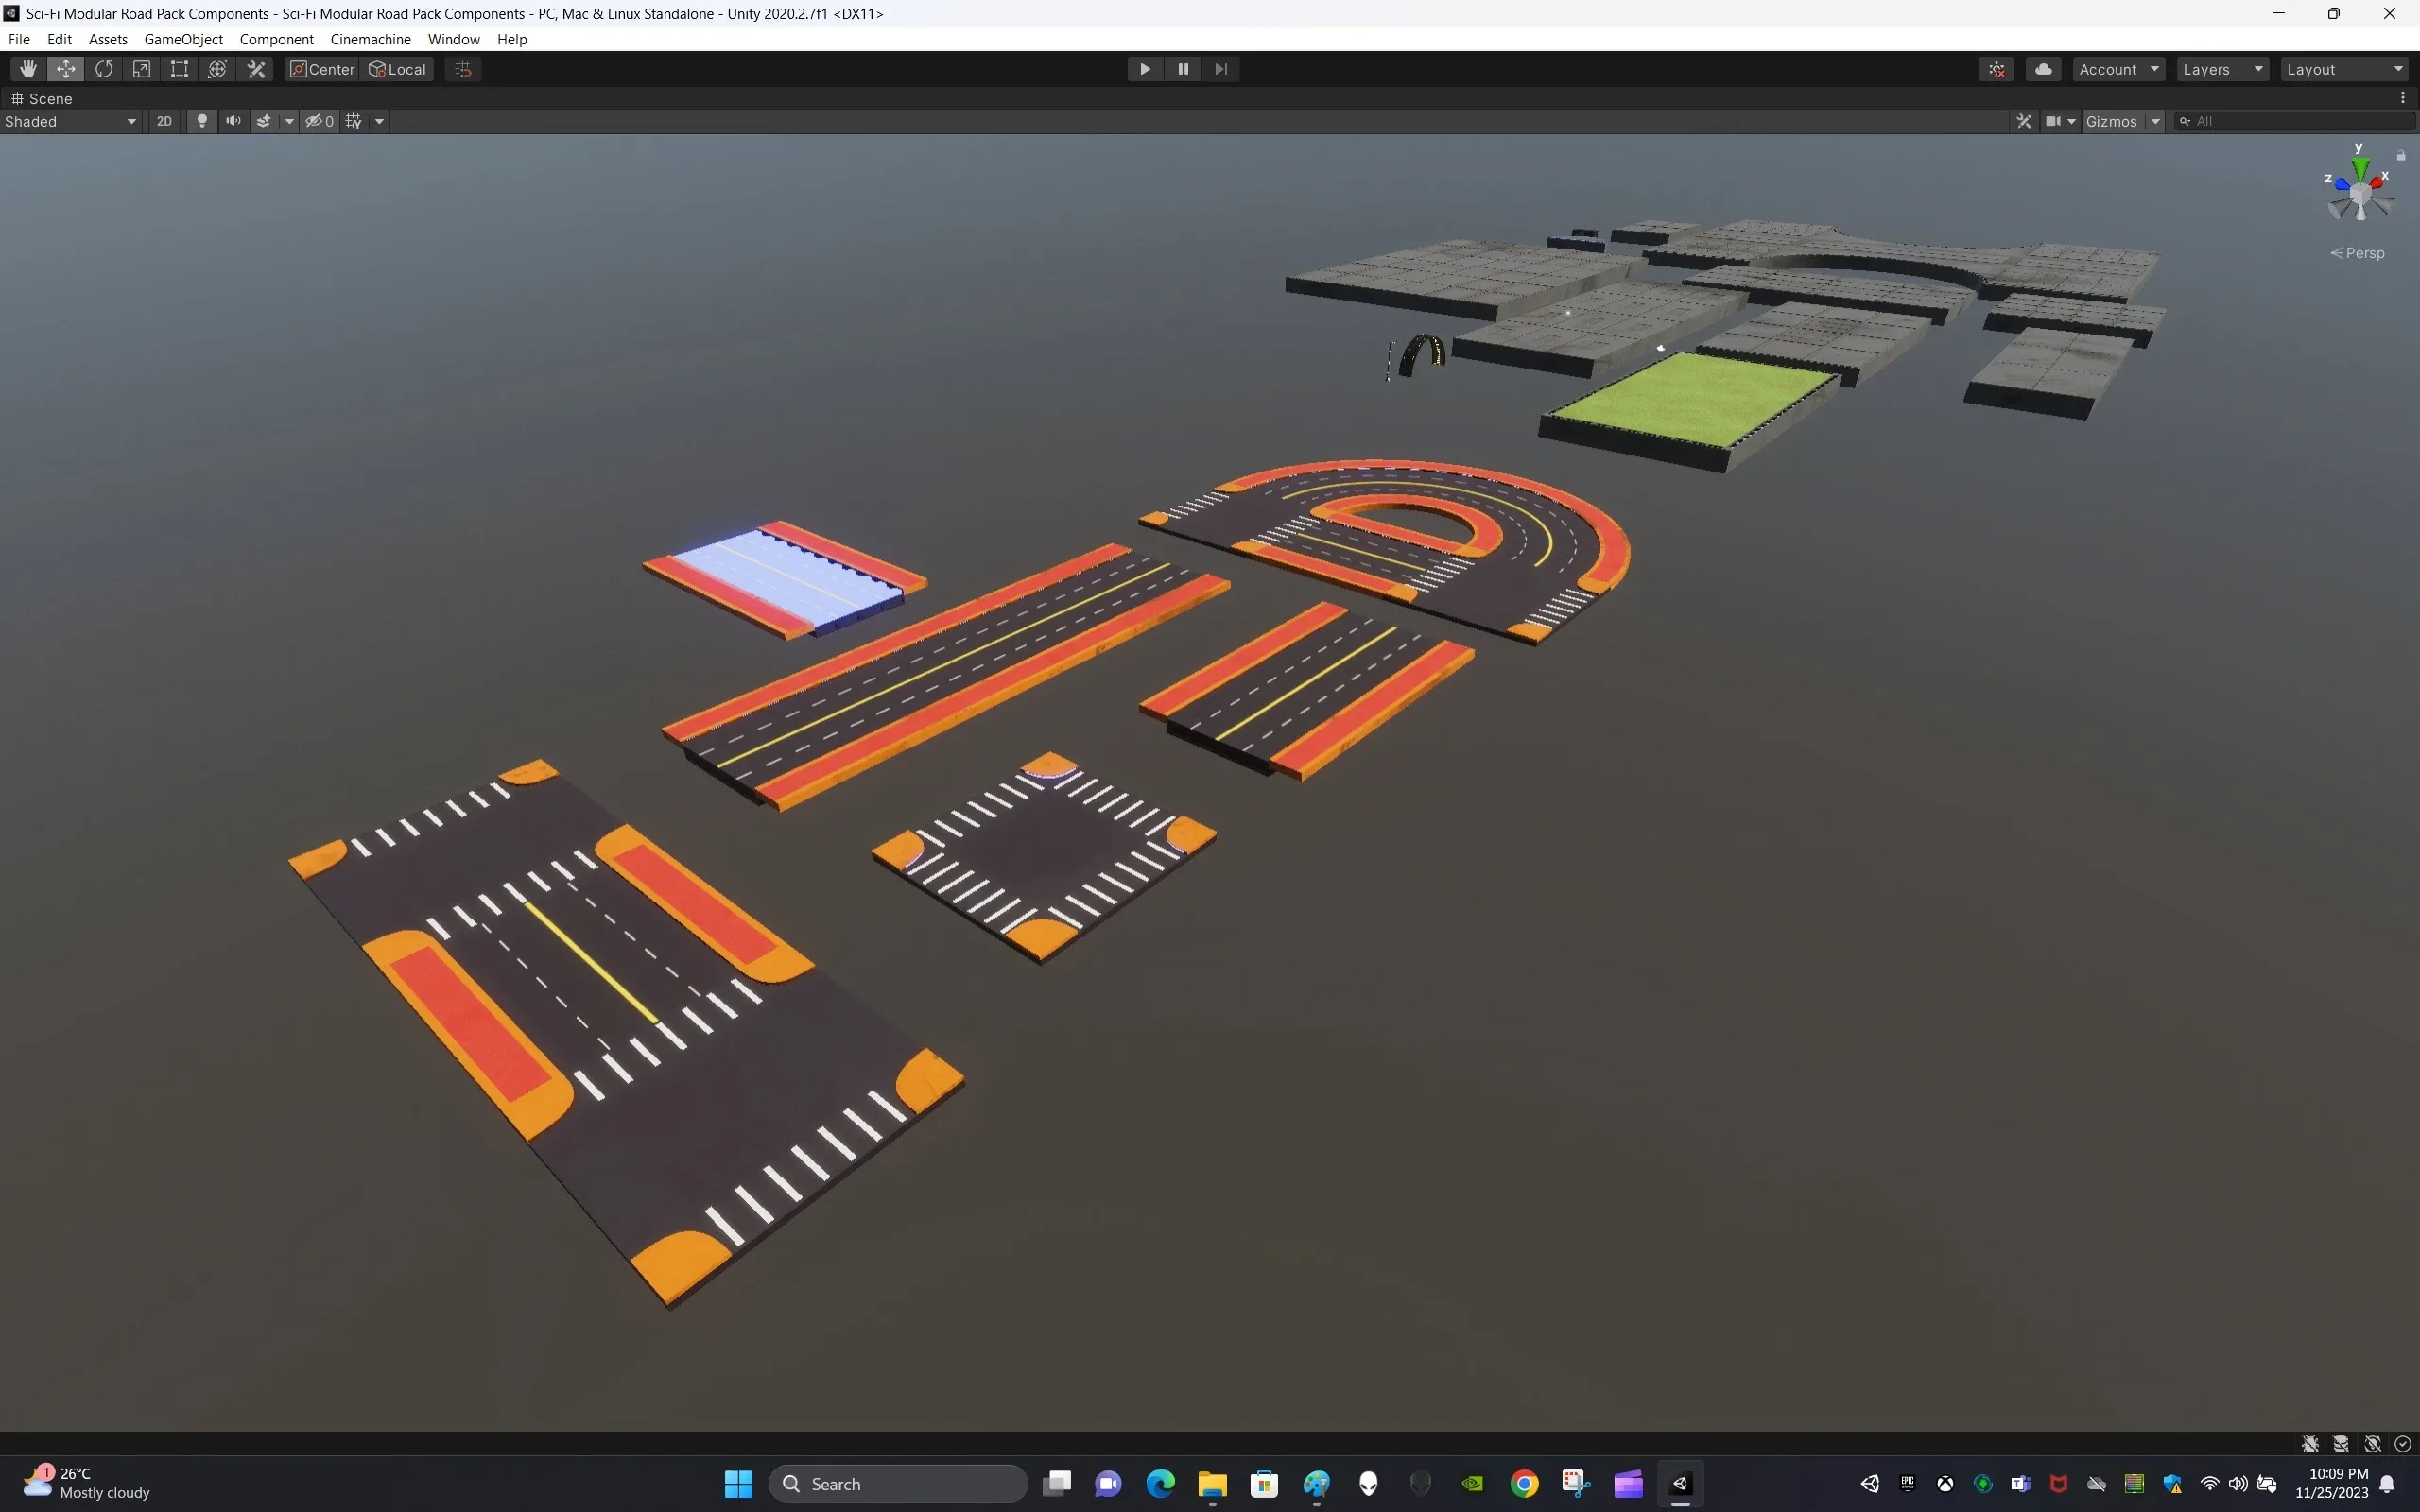Open the Cinemachine menu

[x=370, y=39]
